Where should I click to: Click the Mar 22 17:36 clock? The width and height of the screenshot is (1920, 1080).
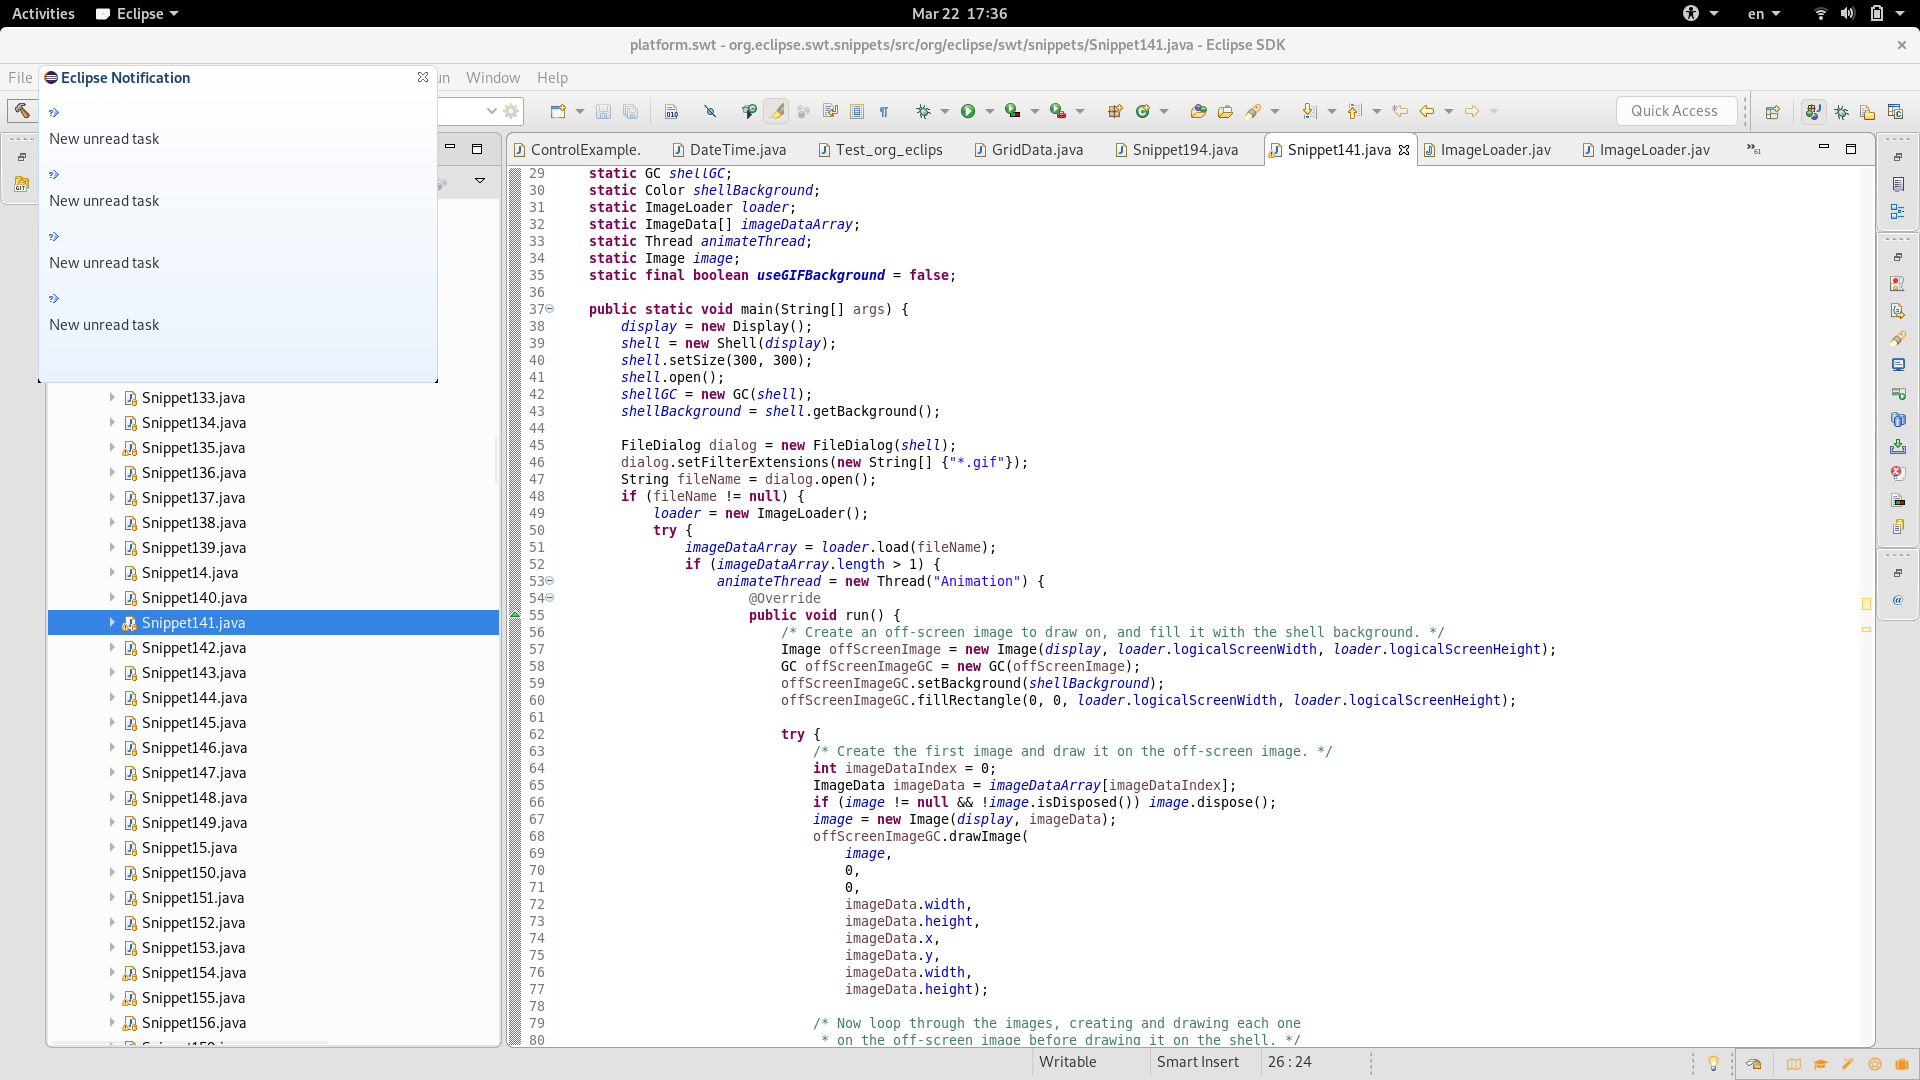point(960,14)
